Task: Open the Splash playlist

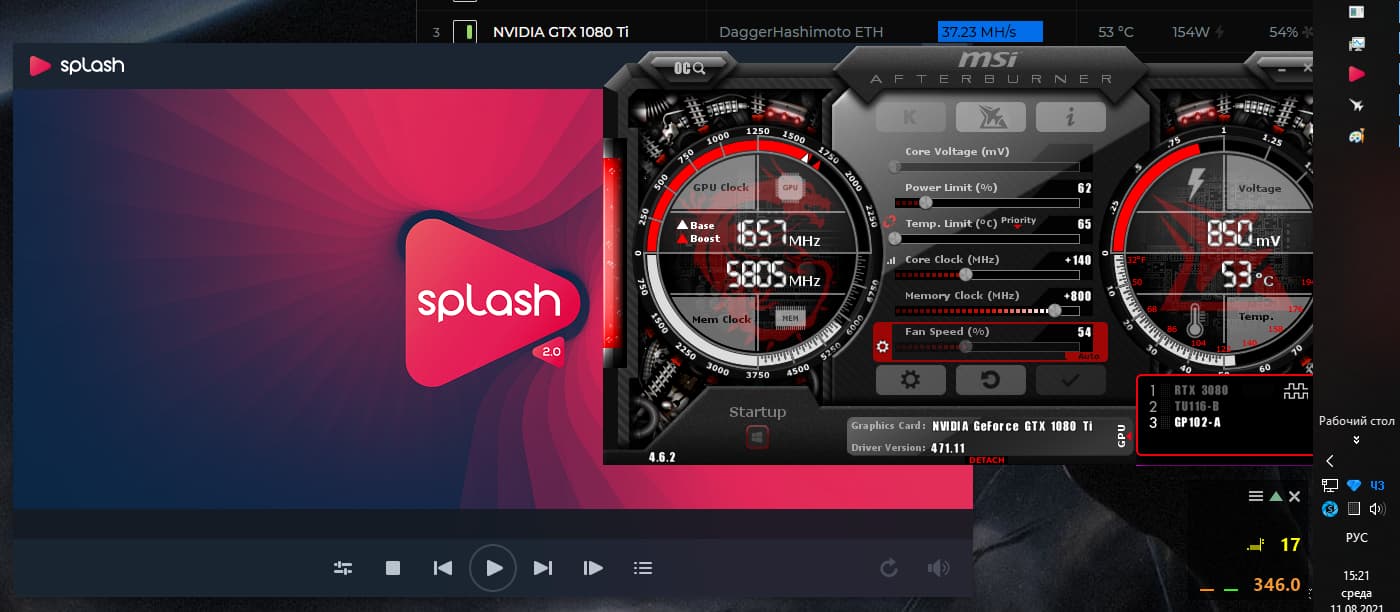Action: point(643,568)
